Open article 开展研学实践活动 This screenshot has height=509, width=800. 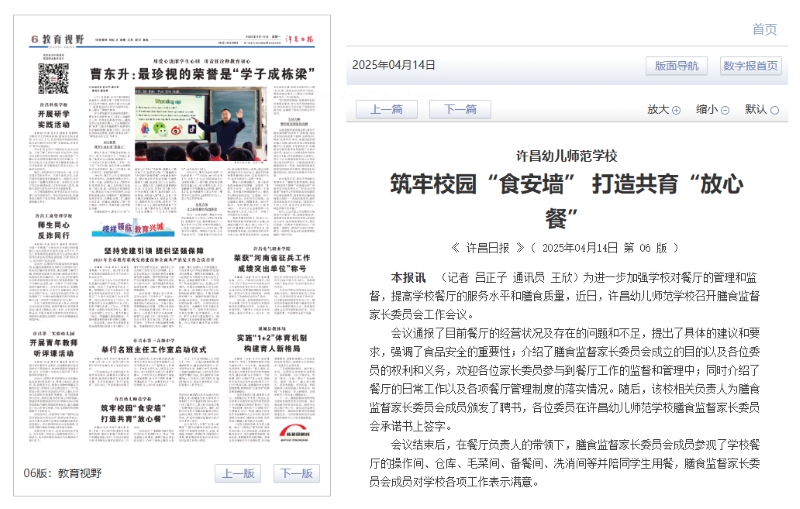[x=54, y=119]
